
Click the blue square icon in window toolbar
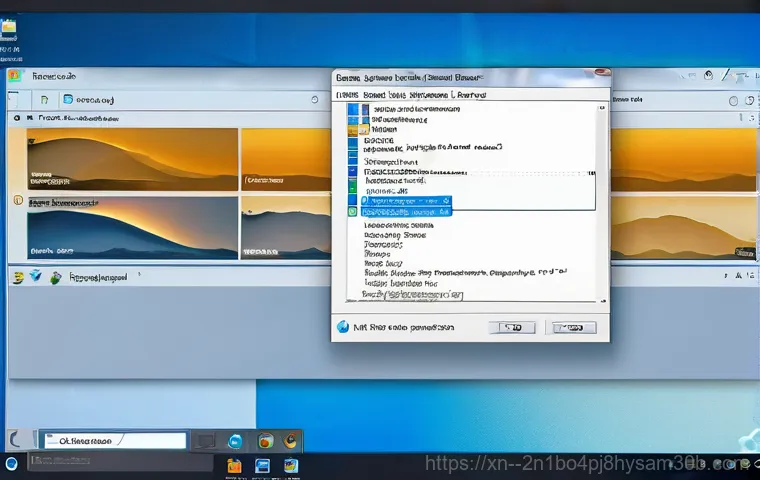coord(68,100)
